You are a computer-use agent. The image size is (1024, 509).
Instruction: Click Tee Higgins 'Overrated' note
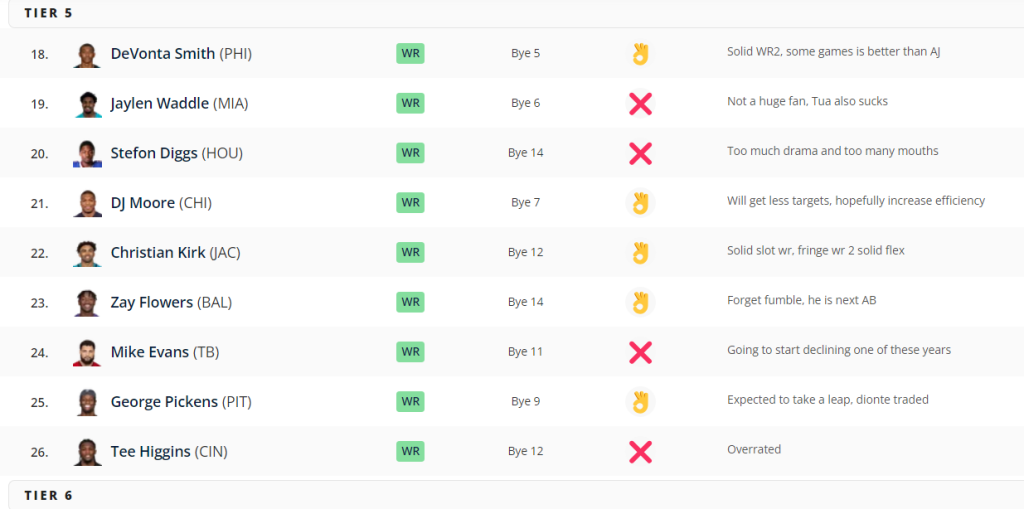click(x=754, y=450)
